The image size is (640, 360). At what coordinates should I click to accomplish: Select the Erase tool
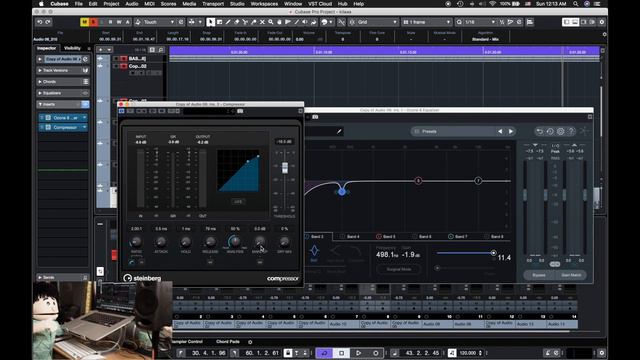tap(236, 22)
